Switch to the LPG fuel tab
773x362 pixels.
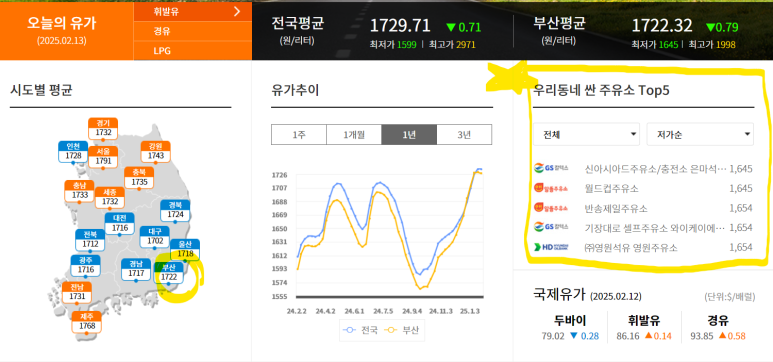coord(192,50)
